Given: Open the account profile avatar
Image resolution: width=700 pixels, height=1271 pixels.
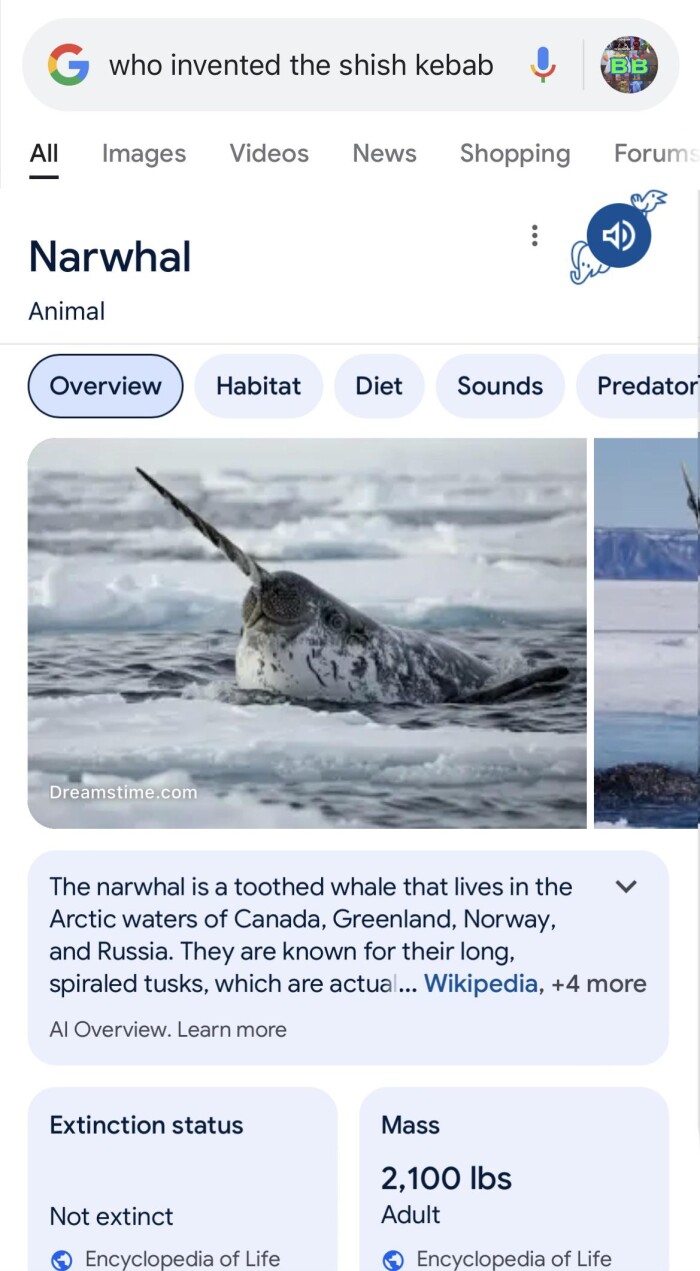Looking at the screenshot, I should pos(629,66).
